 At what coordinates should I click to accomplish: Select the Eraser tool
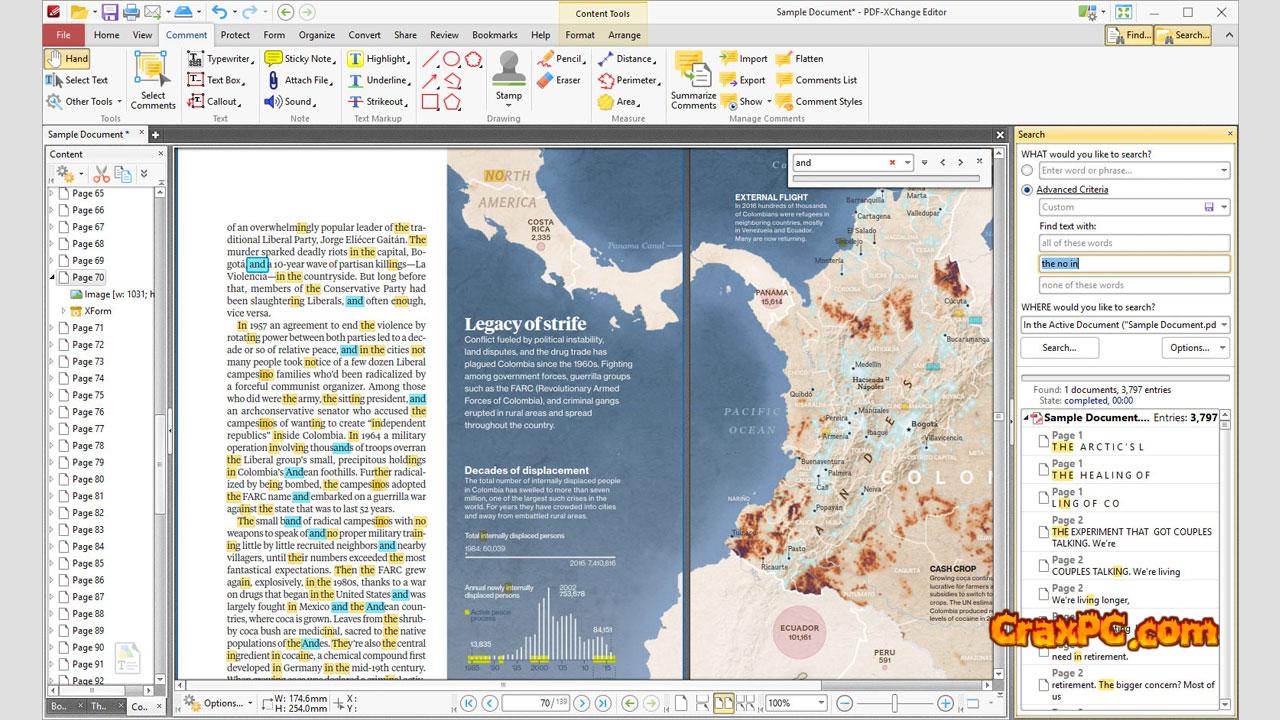click(x=559, y=80)
